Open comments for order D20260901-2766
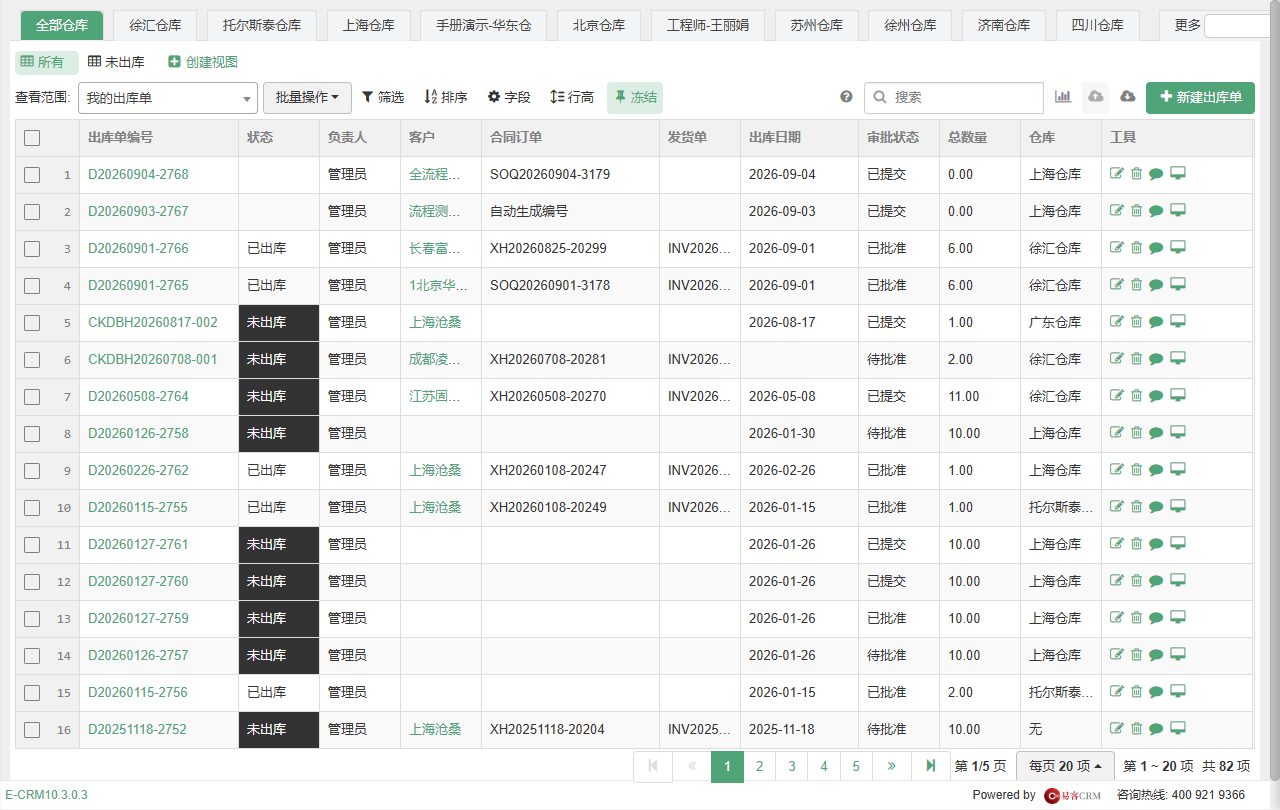1280x810 pixels. tap(1156, 248)
